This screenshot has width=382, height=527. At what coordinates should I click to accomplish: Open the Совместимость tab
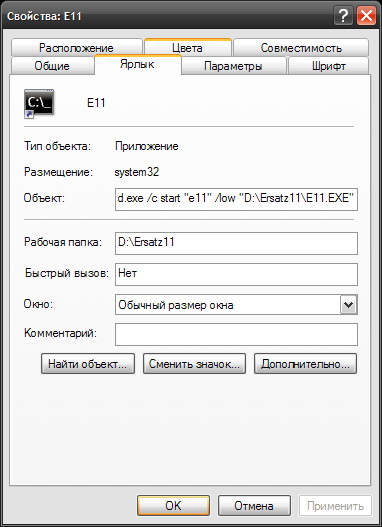coord(301,48)
